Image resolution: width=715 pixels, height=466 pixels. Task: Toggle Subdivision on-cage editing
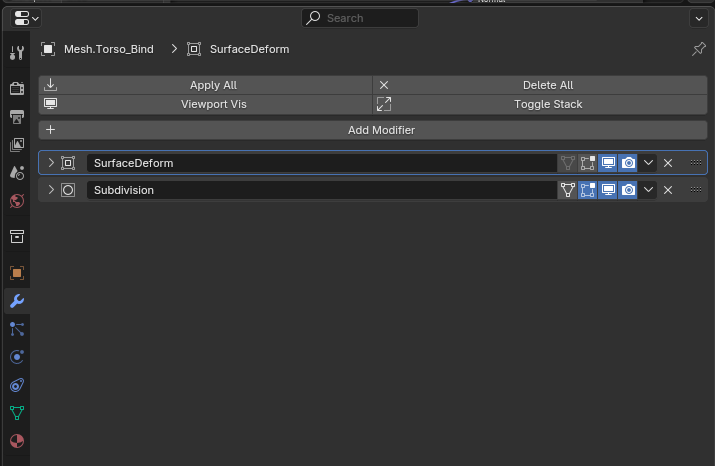point(568,190)
